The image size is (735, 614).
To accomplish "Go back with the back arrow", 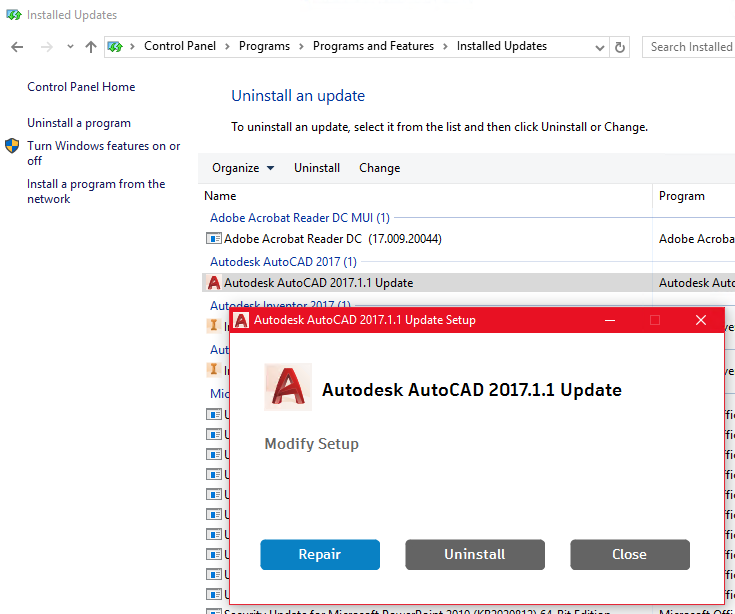I will (x=17, y=47).
